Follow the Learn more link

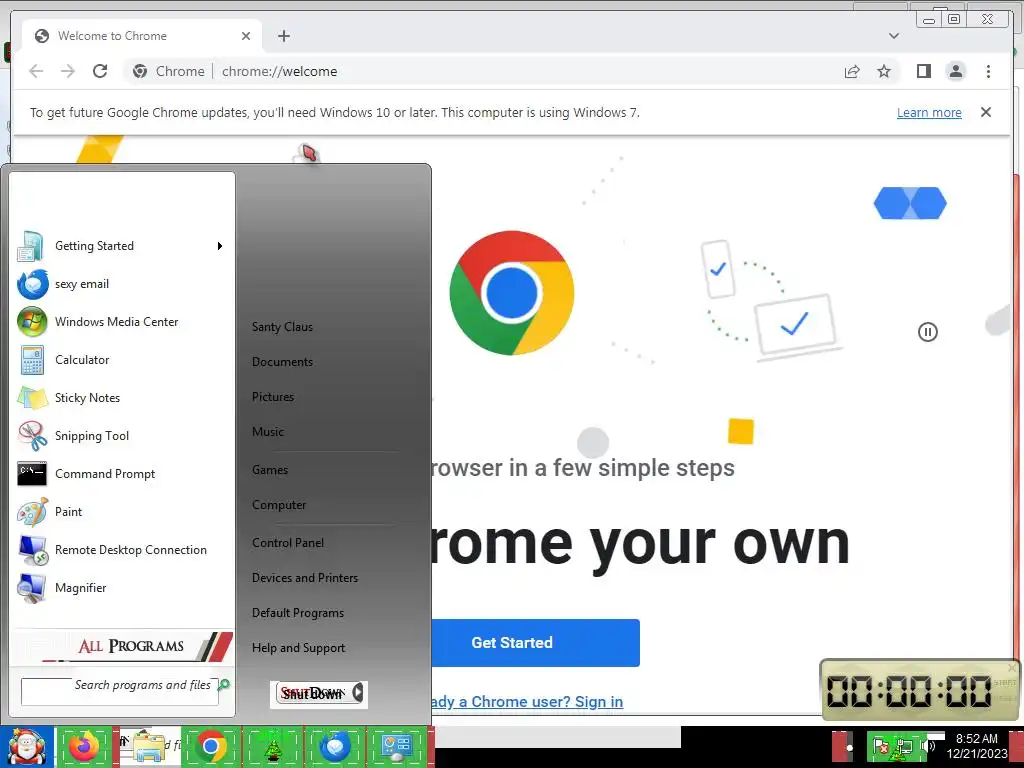pyautogui.click(x=929, y=112)
